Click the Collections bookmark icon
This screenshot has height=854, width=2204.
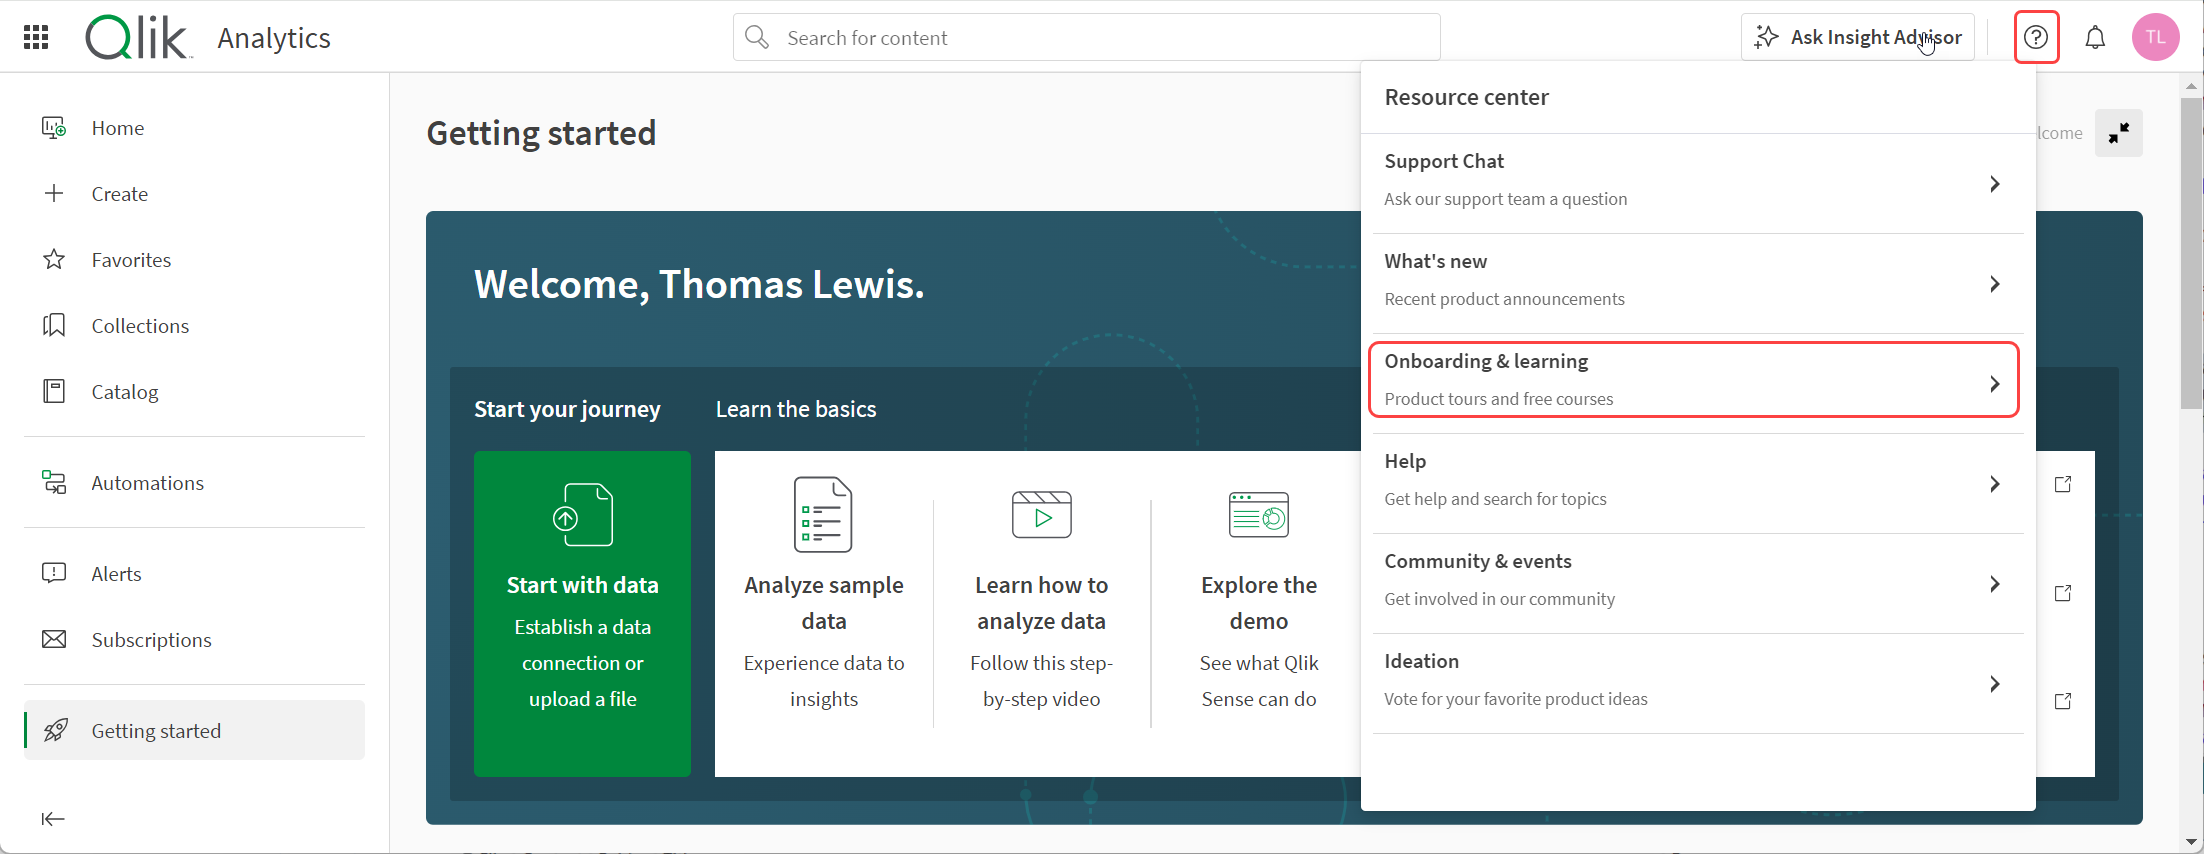pyautogui.click(x=54, y=326)
